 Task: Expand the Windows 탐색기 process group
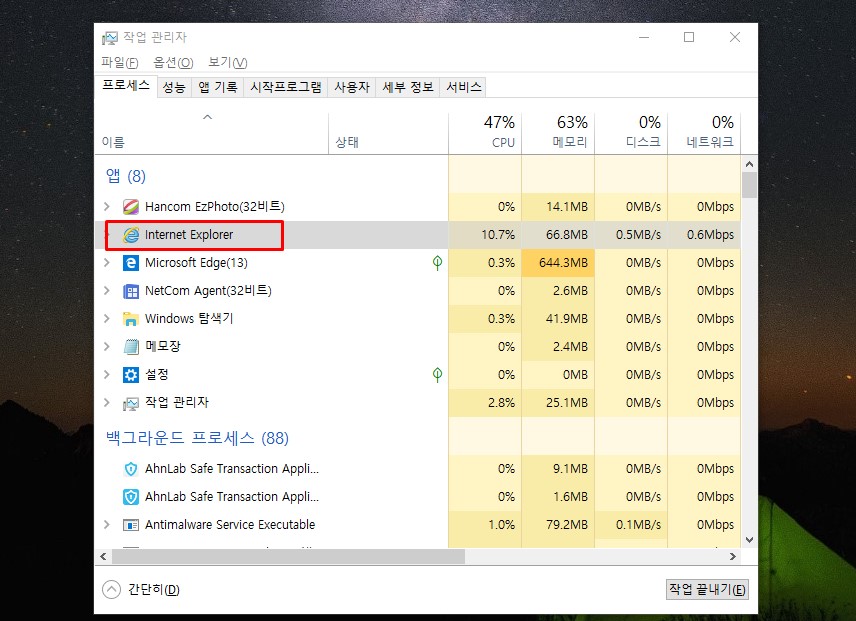point(107,318)
